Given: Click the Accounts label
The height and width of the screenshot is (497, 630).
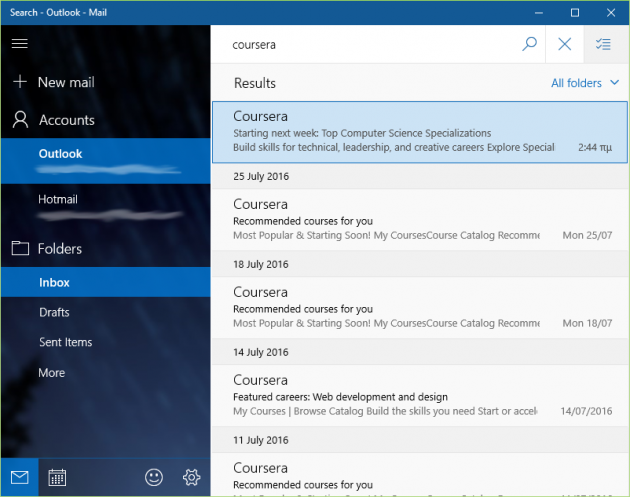Looking at the screenshot, I should pyautogui.click(x=67, y=120).
